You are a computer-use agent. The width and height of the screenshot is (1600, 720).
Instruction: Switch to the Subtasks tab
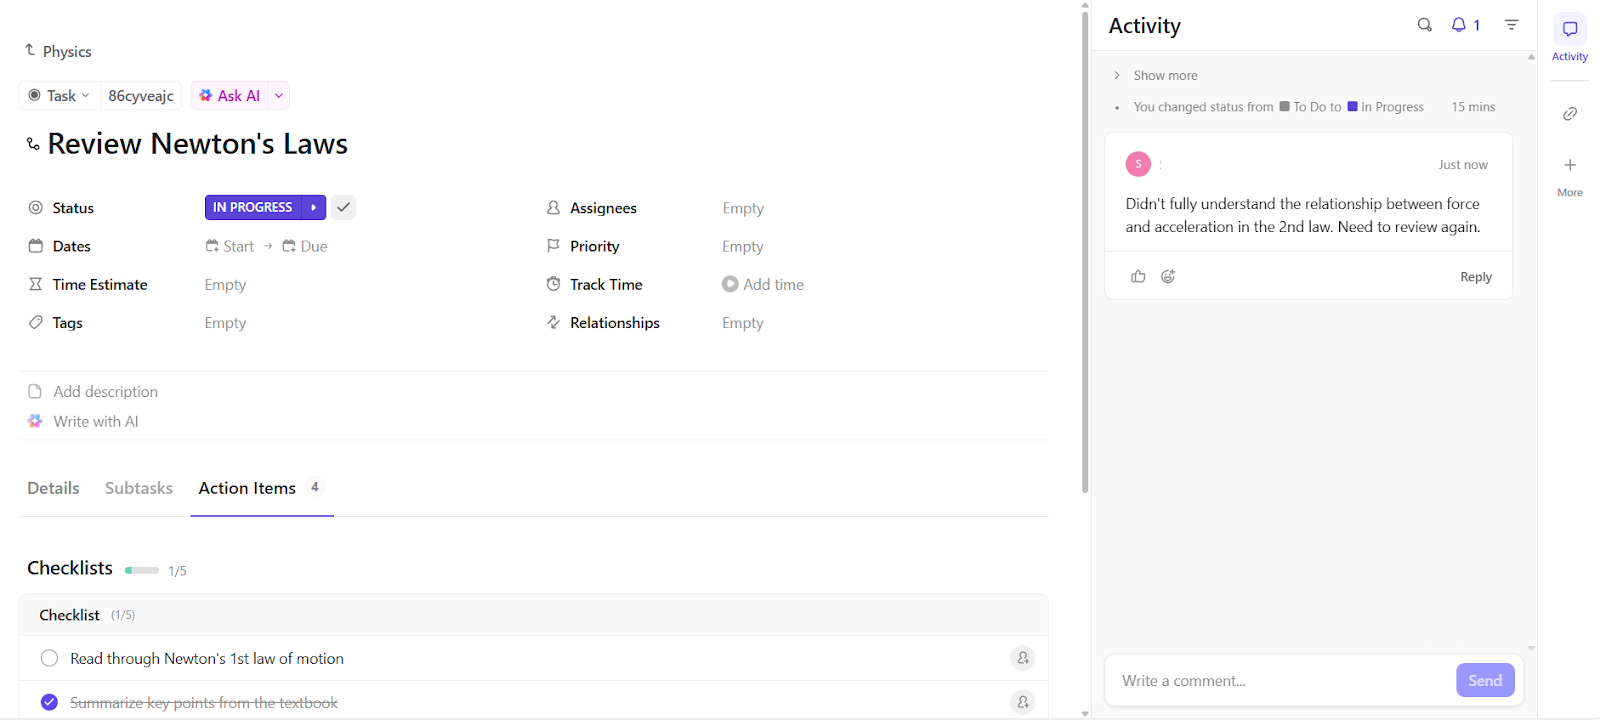pos(139,488)
